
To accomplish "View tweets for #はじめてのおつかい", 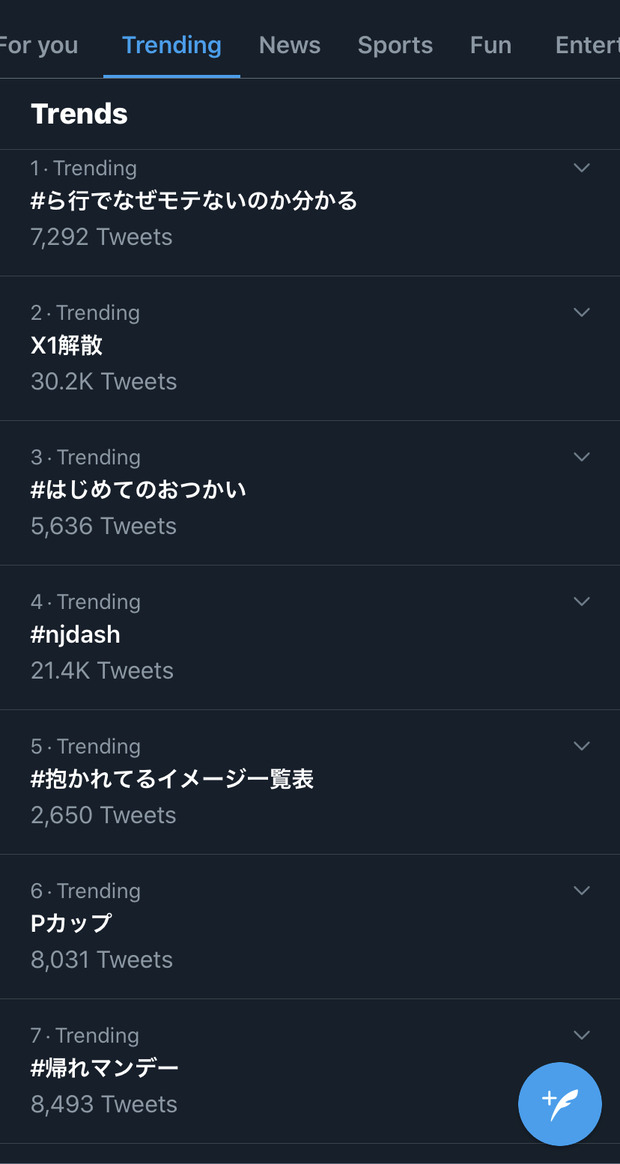I will 310,493.
